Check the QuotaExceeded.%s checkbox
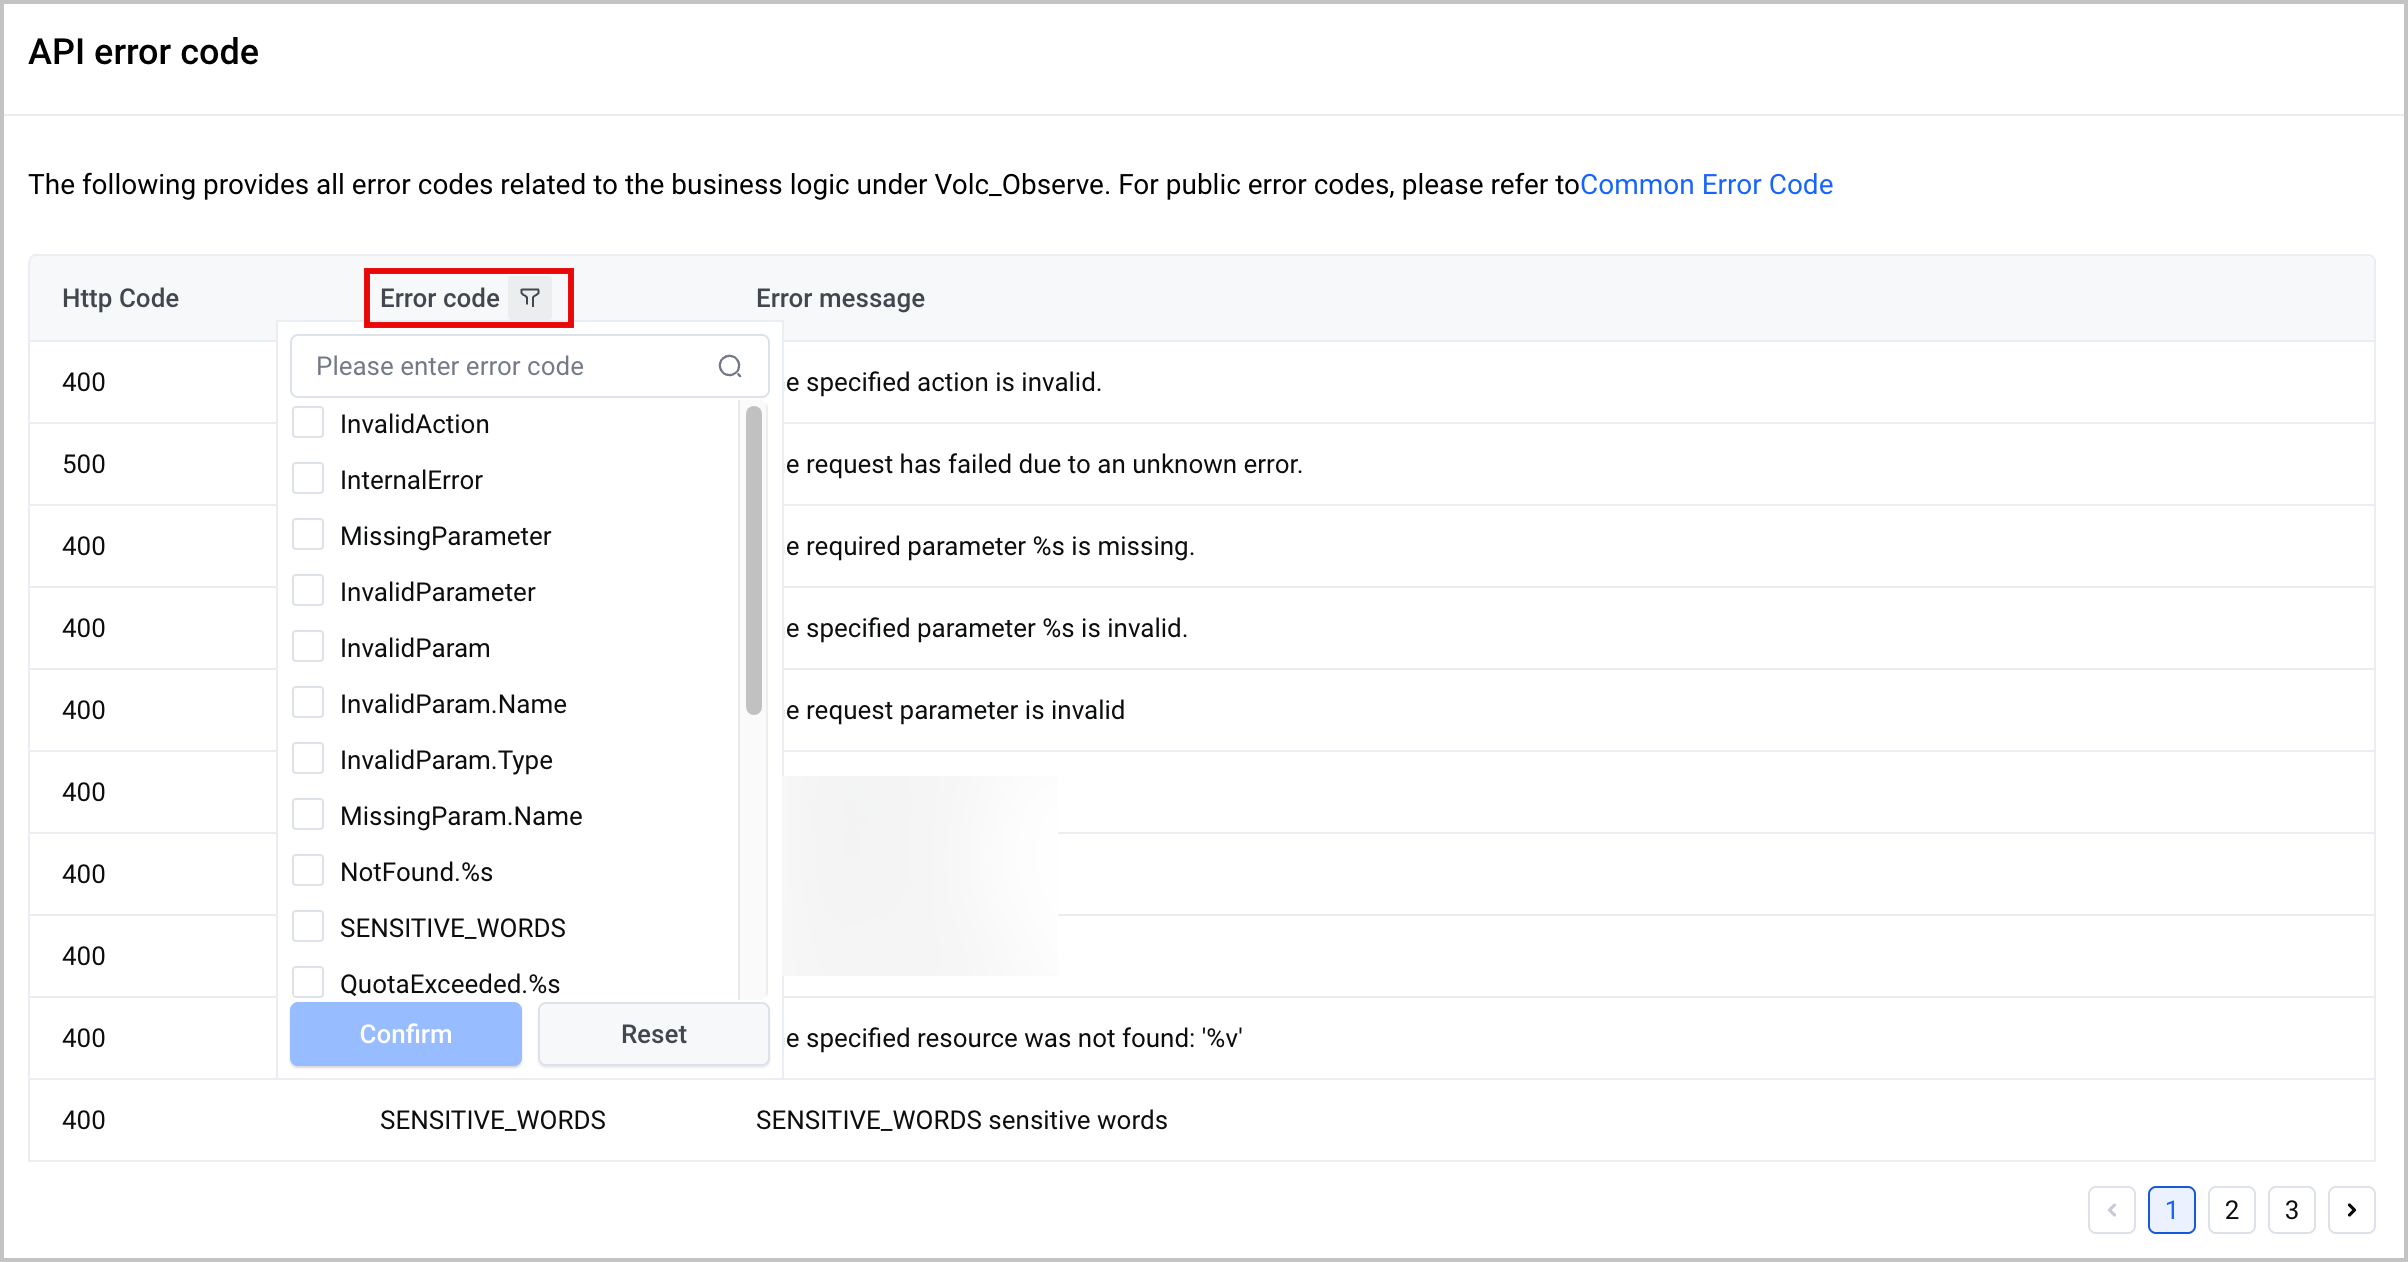This screenshot has height=1262, width=2408. point(308,982)
